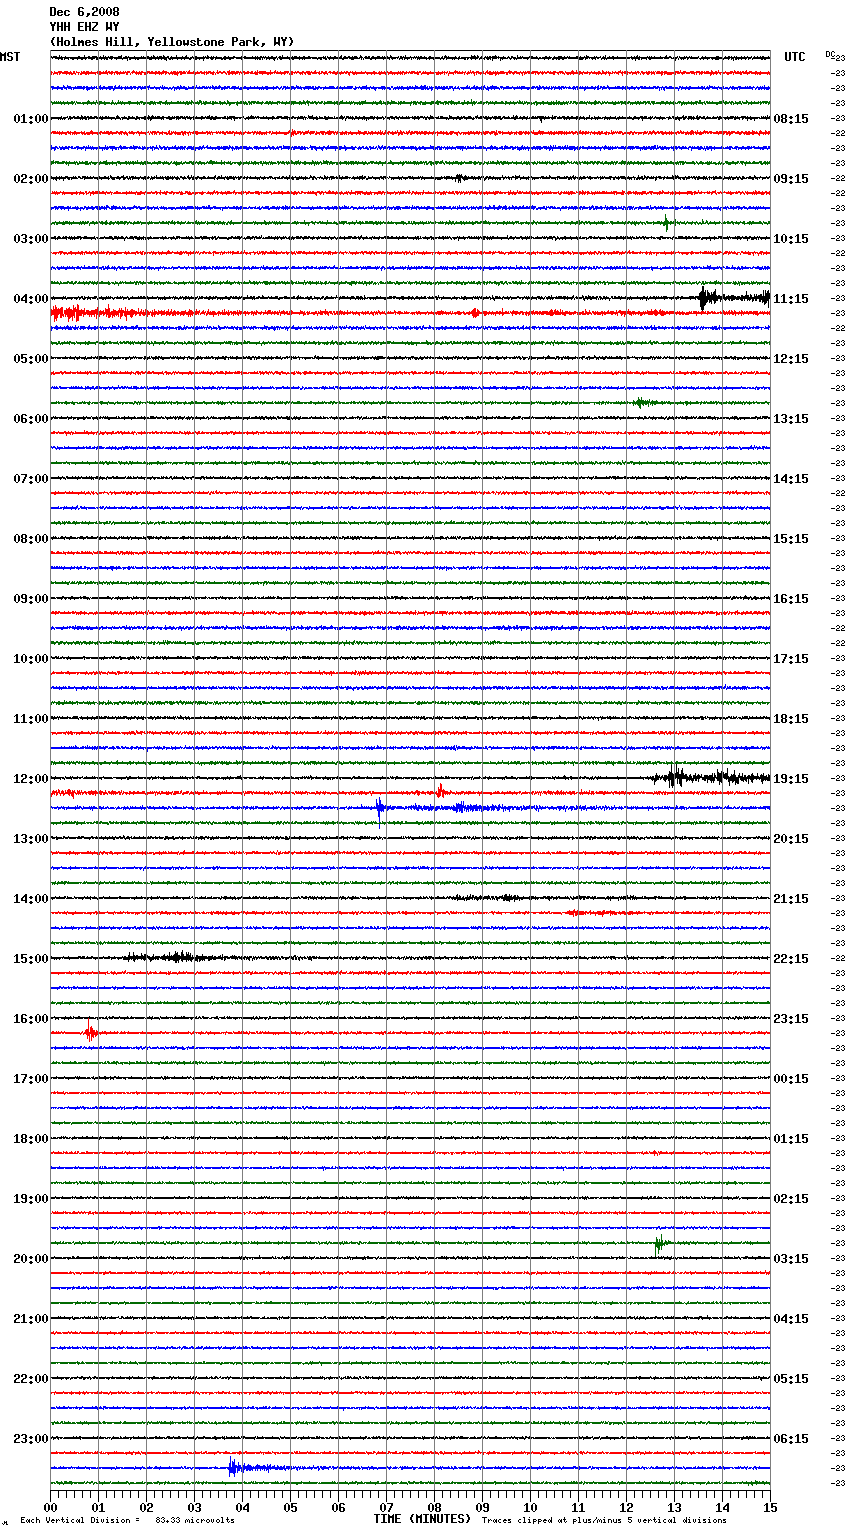
Task: Click the UTC time label "17:15"
Action: pyautogui.click(x=791, y=659)
